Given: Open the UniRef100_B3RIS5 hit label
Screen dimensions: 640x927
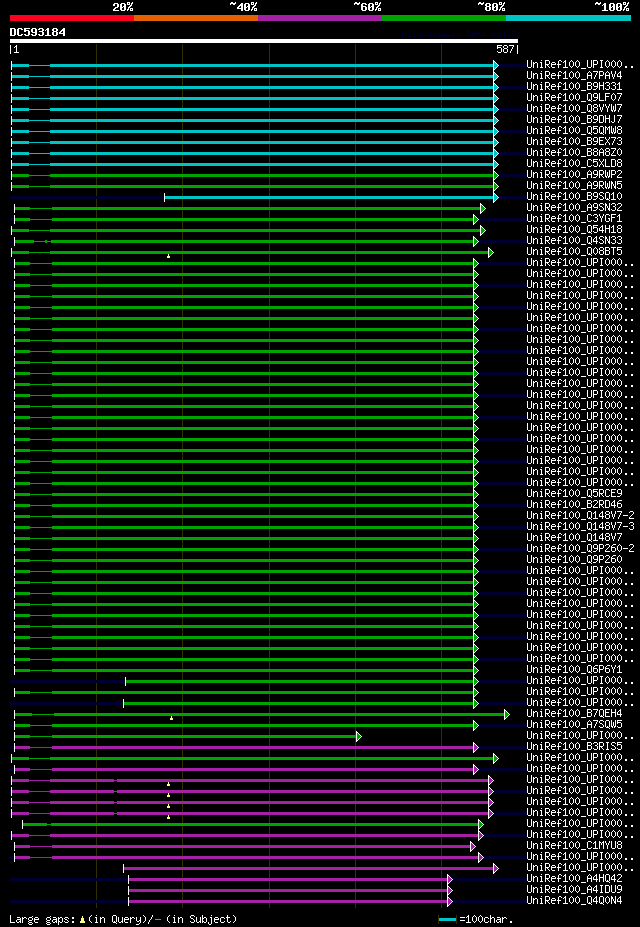Looking at the screenshot, I should pos(574,747).
